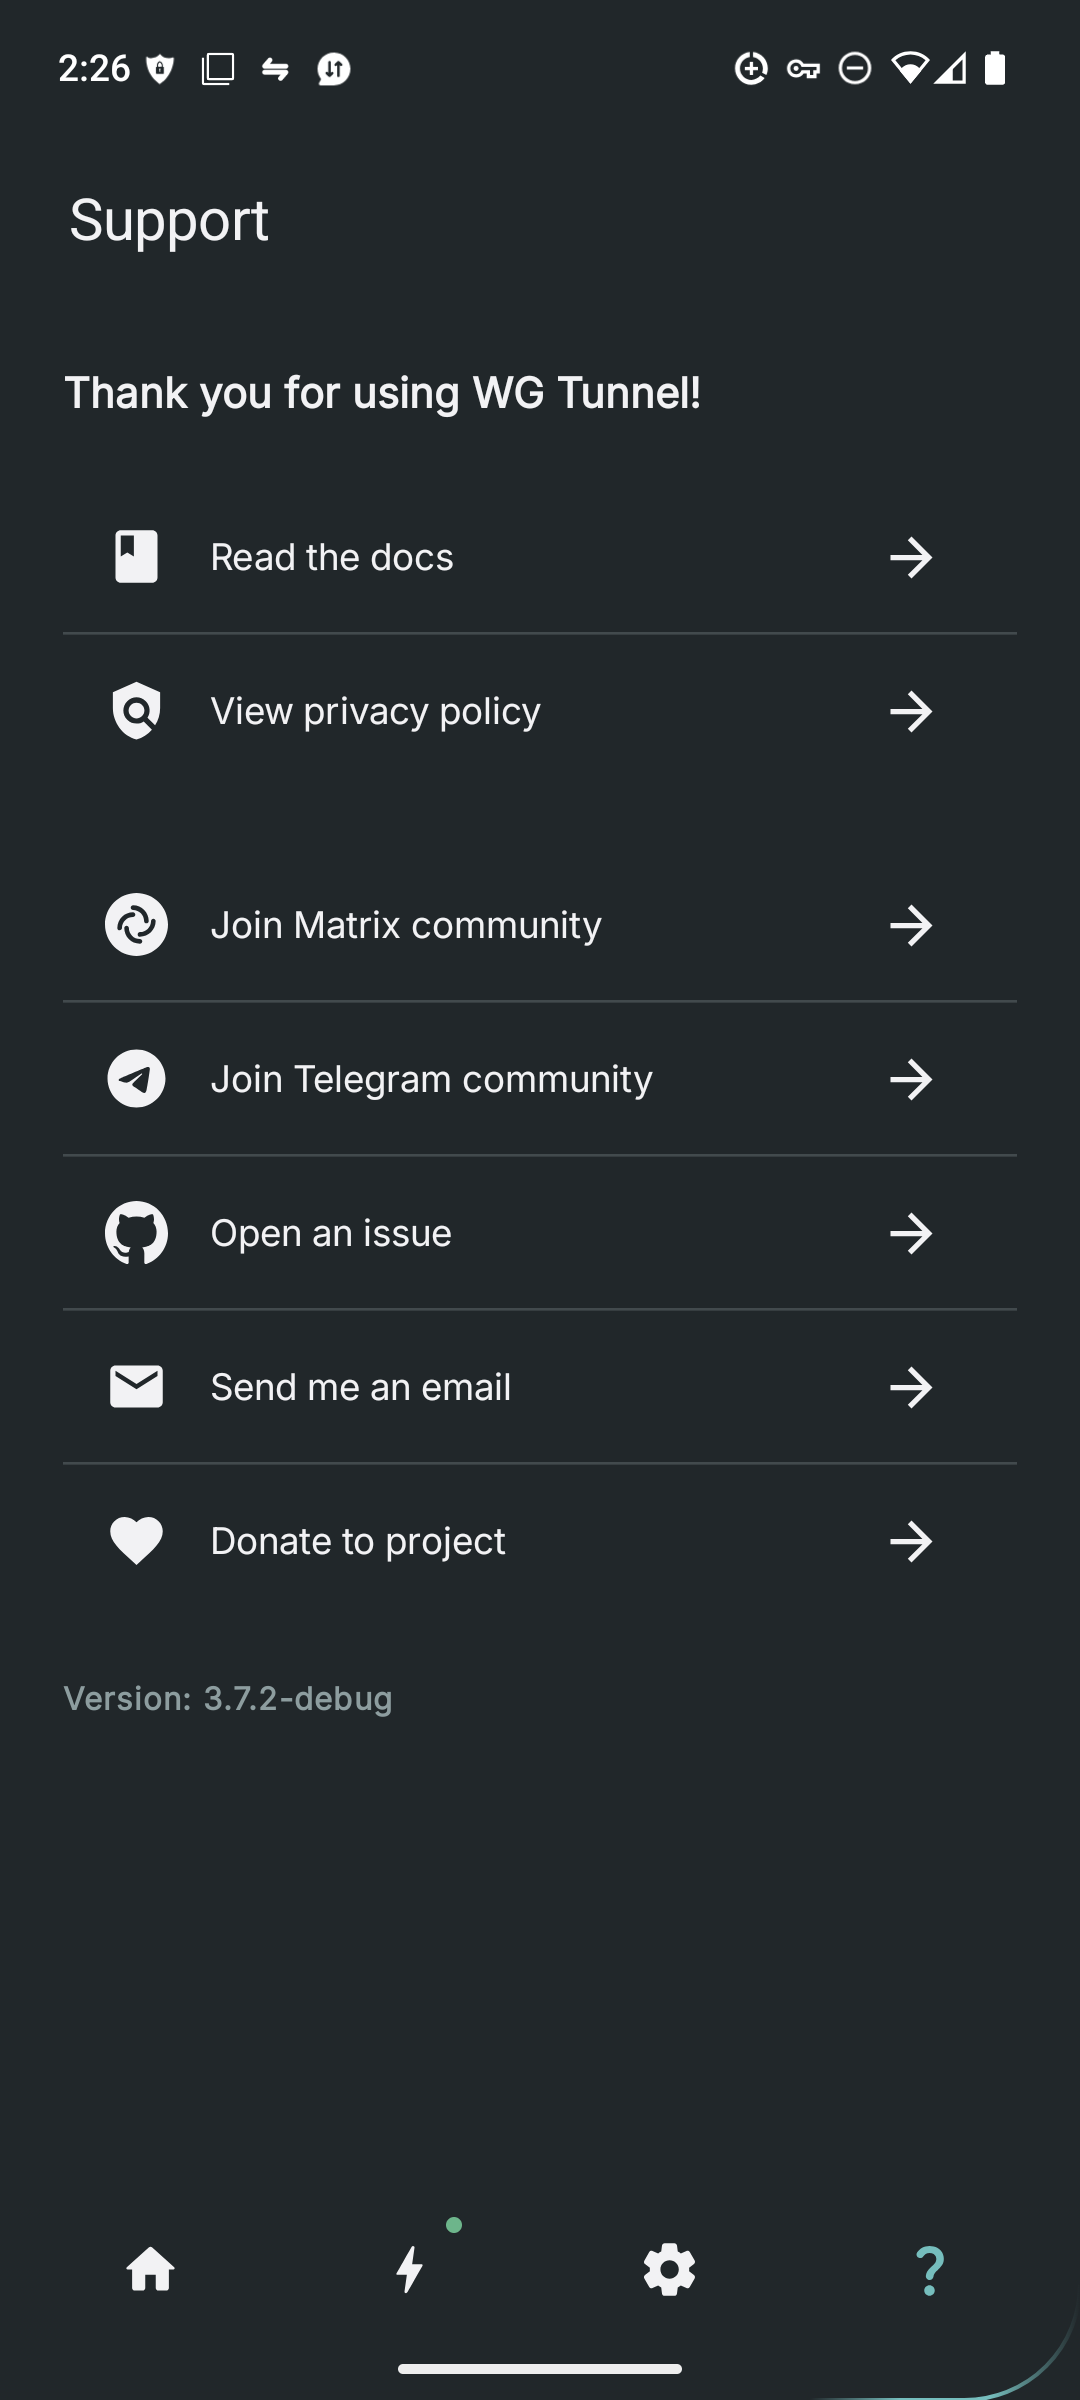Tap the Telegram paper plane icon
Viewport: 1080px width, 2400px height.
coord(136,1079)
